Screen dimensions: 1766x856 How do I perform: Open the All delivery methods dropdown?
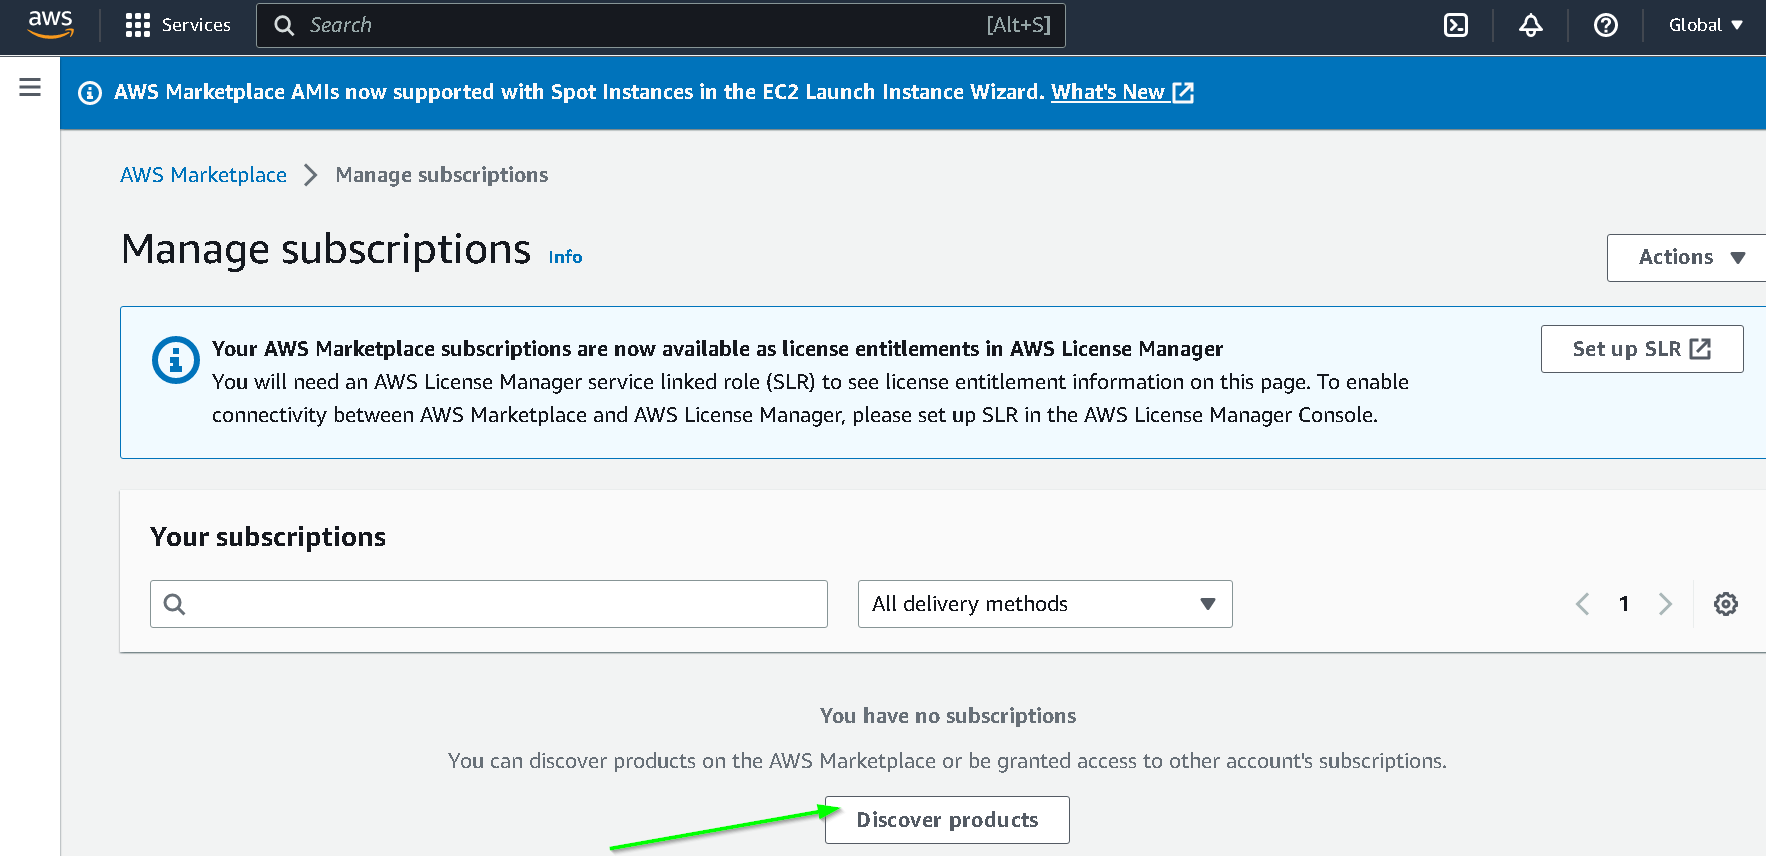(1045, 604)
